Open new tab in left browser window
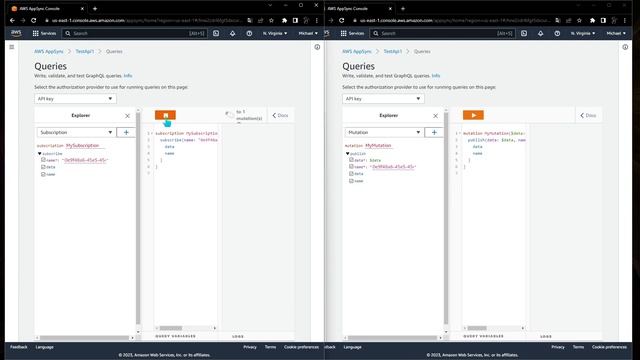The height and width of the screenshot is (360, 640). coord(95,9)
